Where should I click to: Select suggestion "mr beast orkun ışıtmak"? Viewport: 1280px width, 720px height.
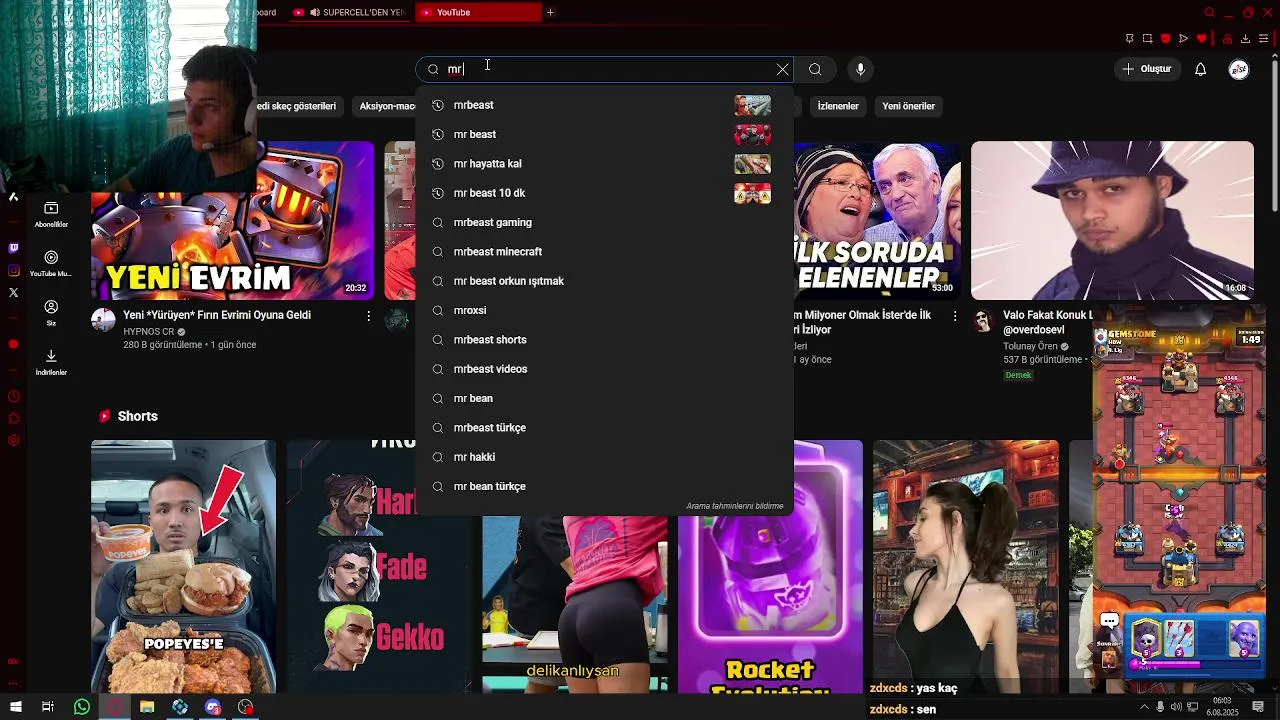click(604, 281)
